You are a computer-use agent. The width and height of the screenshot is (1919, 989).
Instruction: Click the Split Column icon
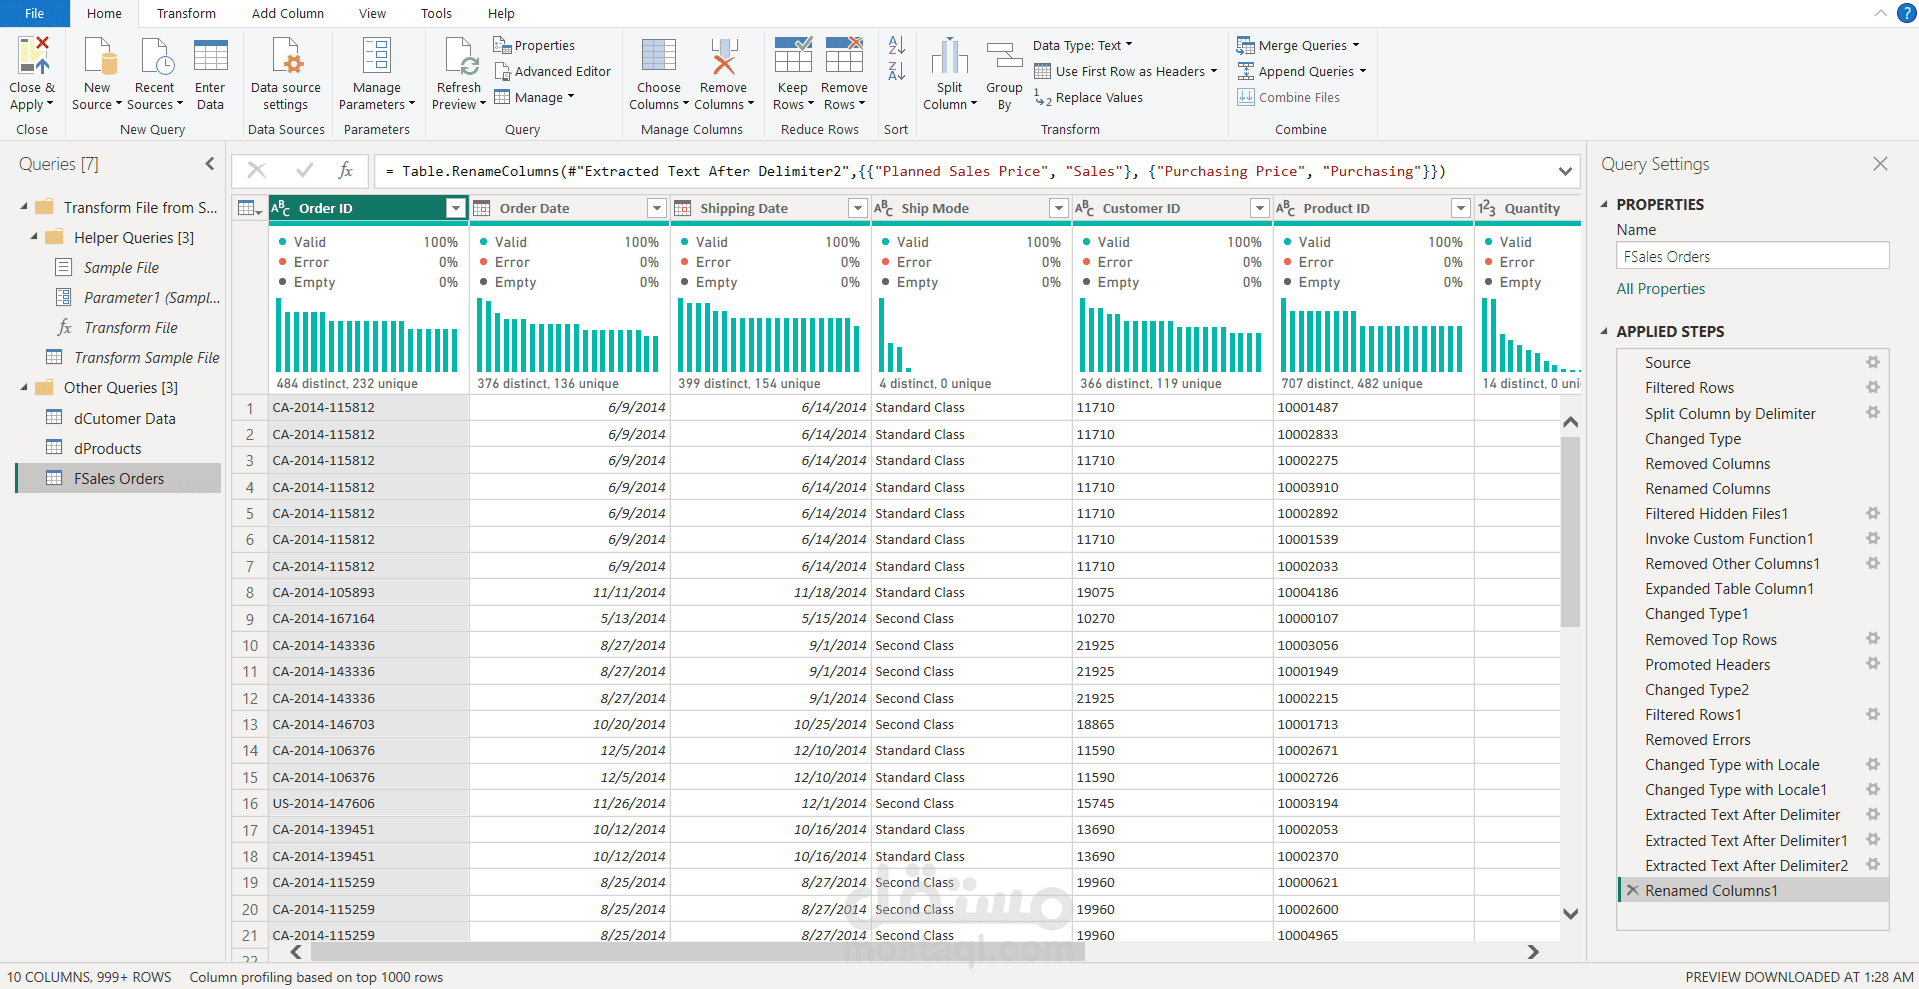[949, 57]
